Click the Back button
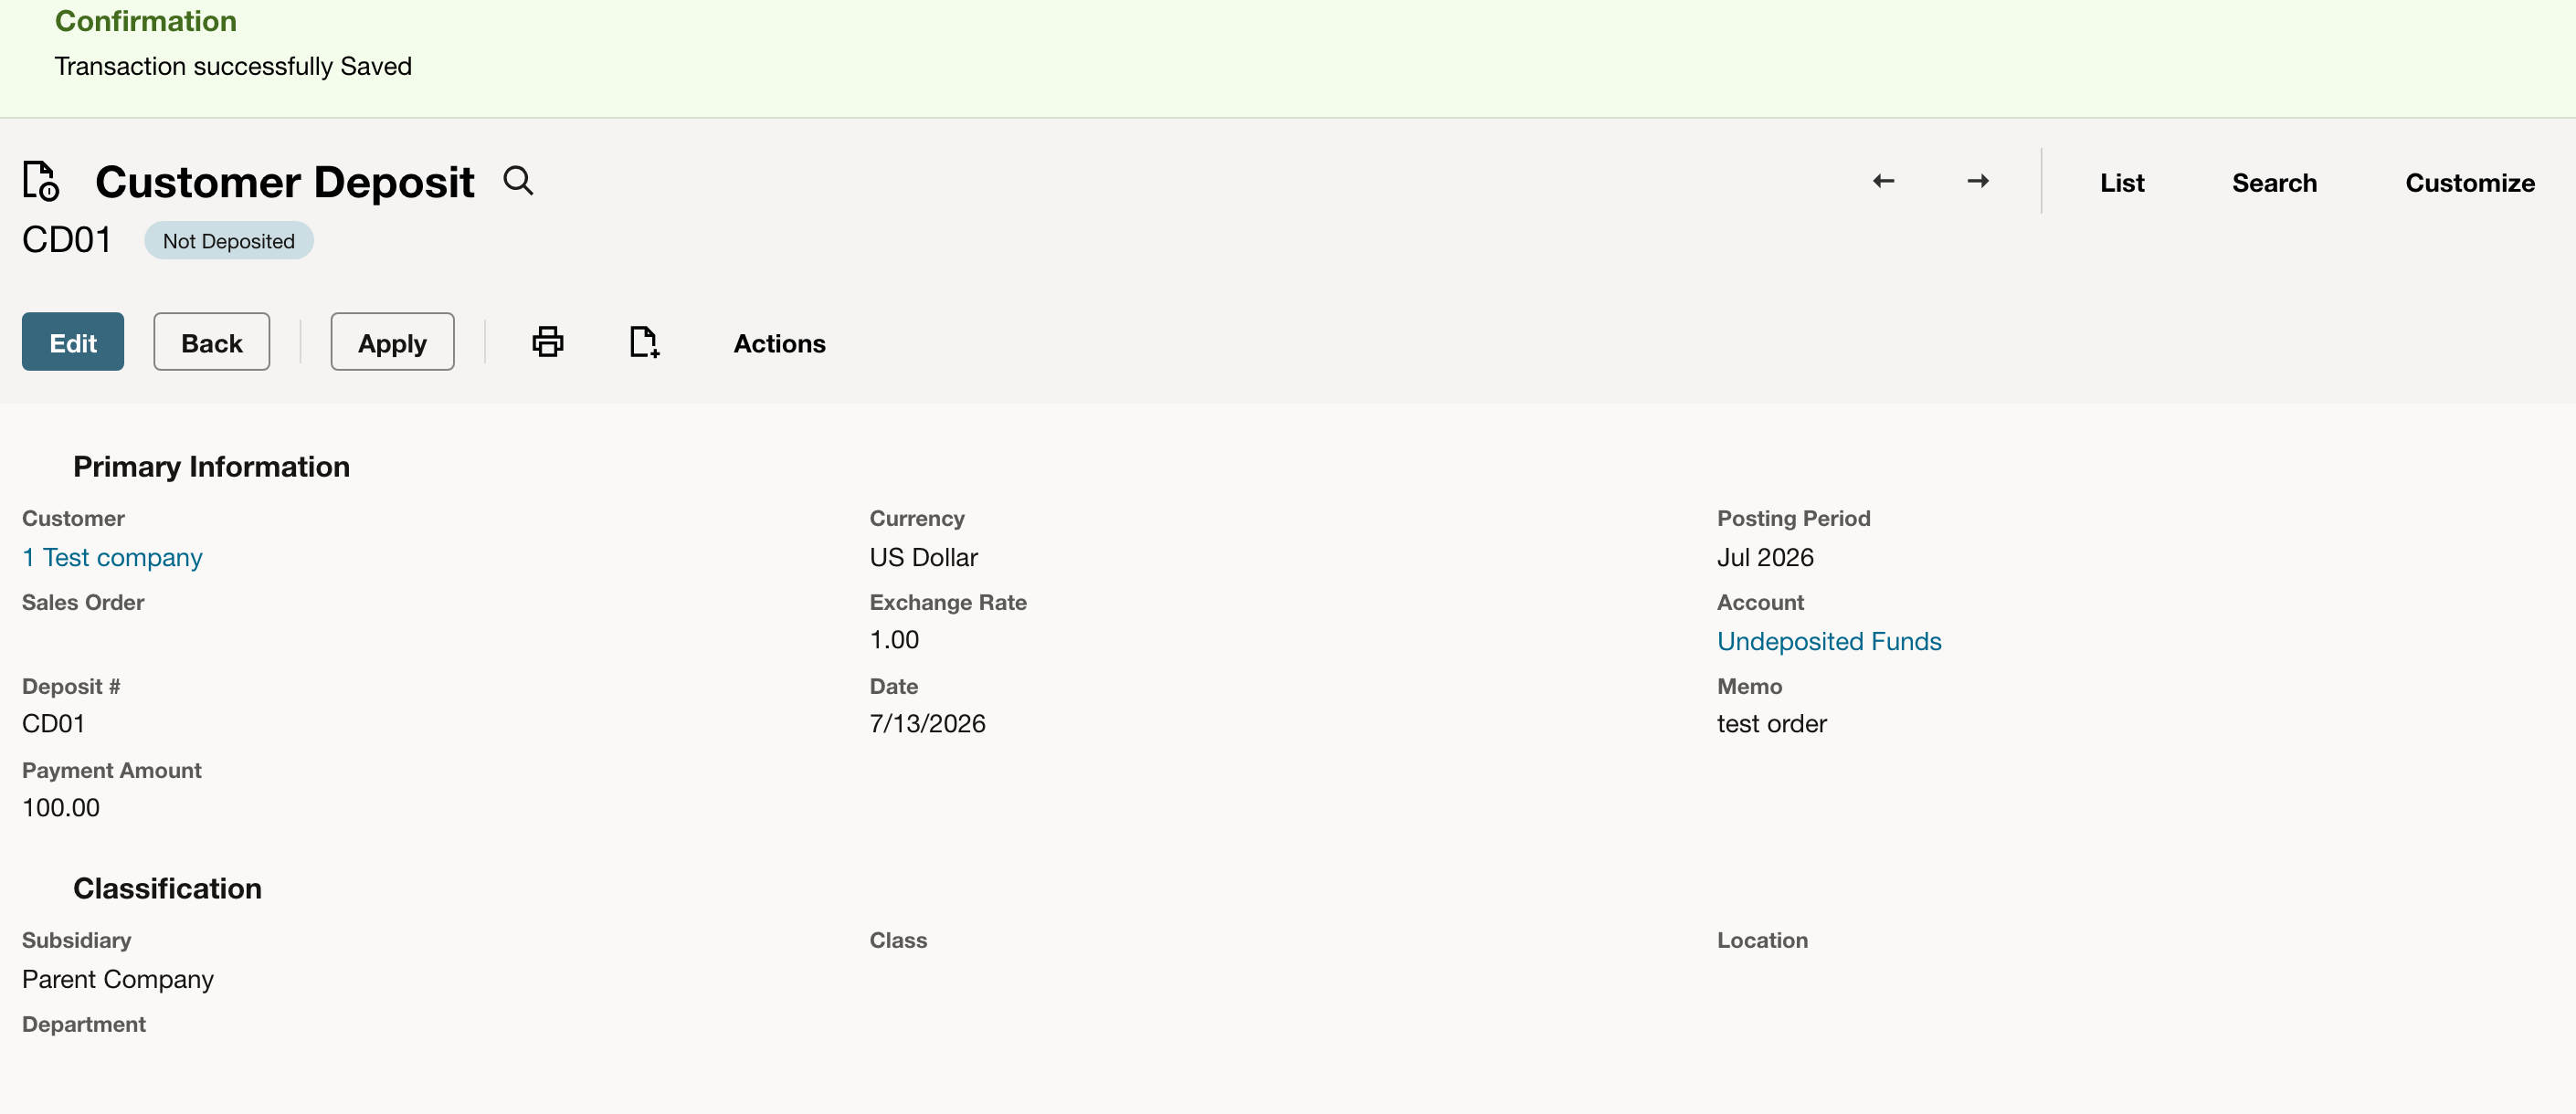The height and width of the screenshot is (1114, 2576). 211,342
